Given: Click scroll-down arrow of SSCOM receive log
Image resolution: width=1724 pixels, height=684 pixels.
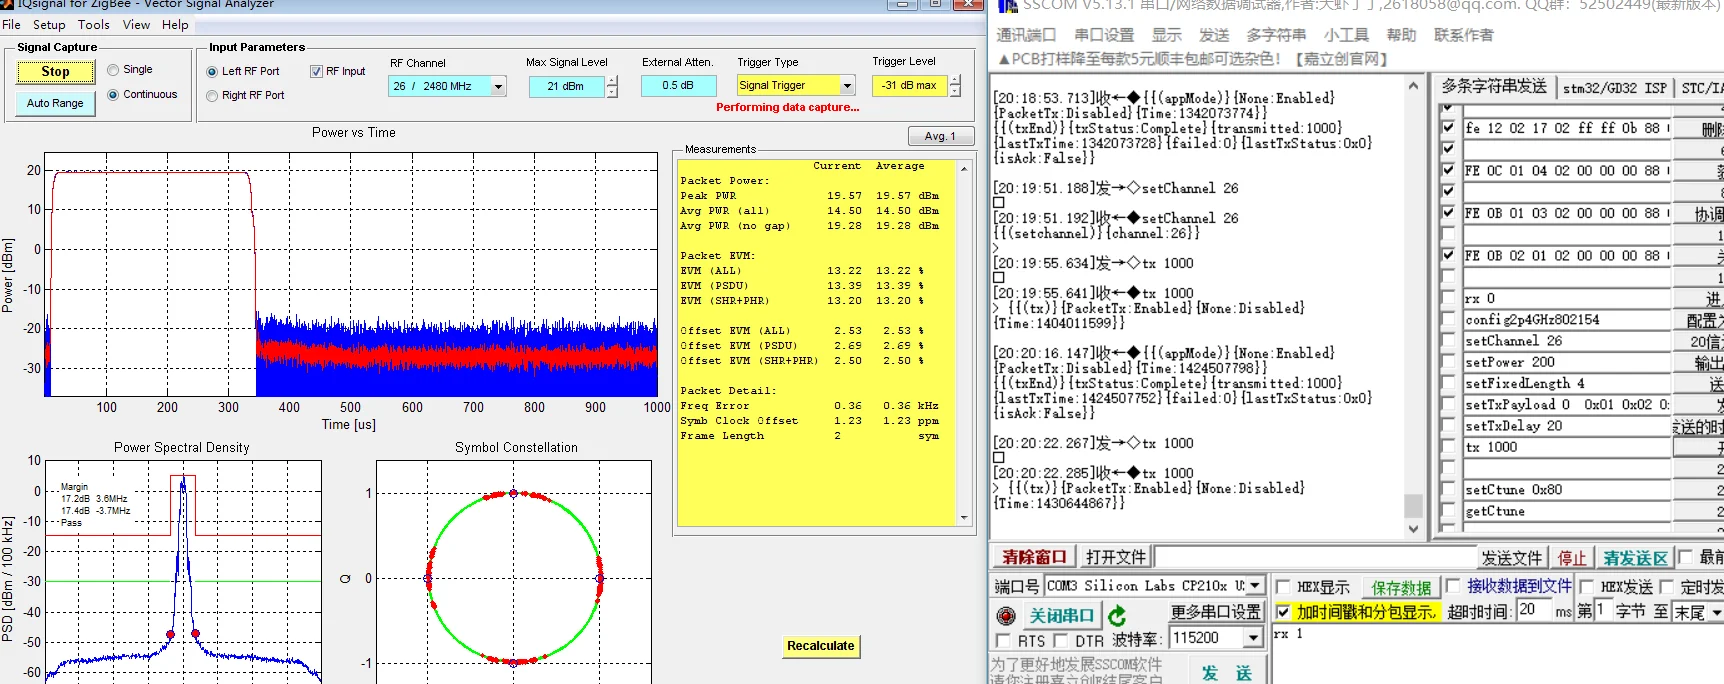Looking at the screenshot, I should coord(1413,529).
